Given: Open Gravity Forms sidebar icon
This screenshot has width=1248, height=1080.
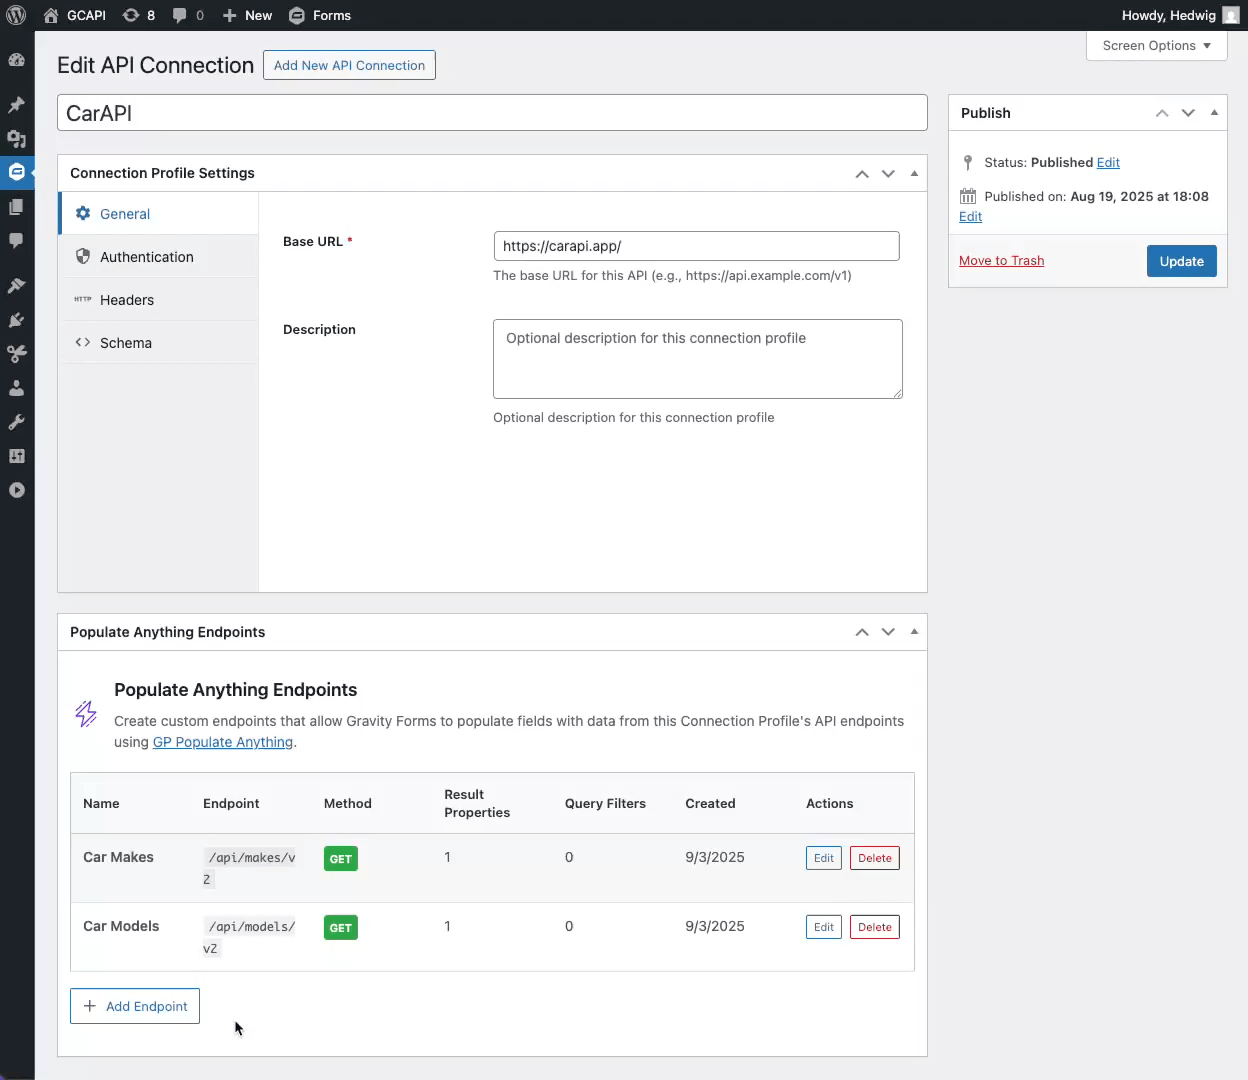Looking at the screenshot, I should pos(17,172).
